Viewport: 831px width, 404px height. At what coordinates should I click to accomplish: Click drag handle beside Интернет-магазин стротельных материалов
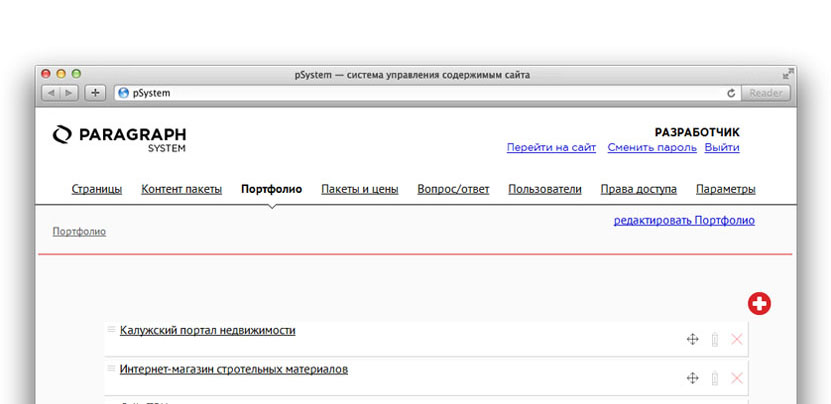(111, 368)
